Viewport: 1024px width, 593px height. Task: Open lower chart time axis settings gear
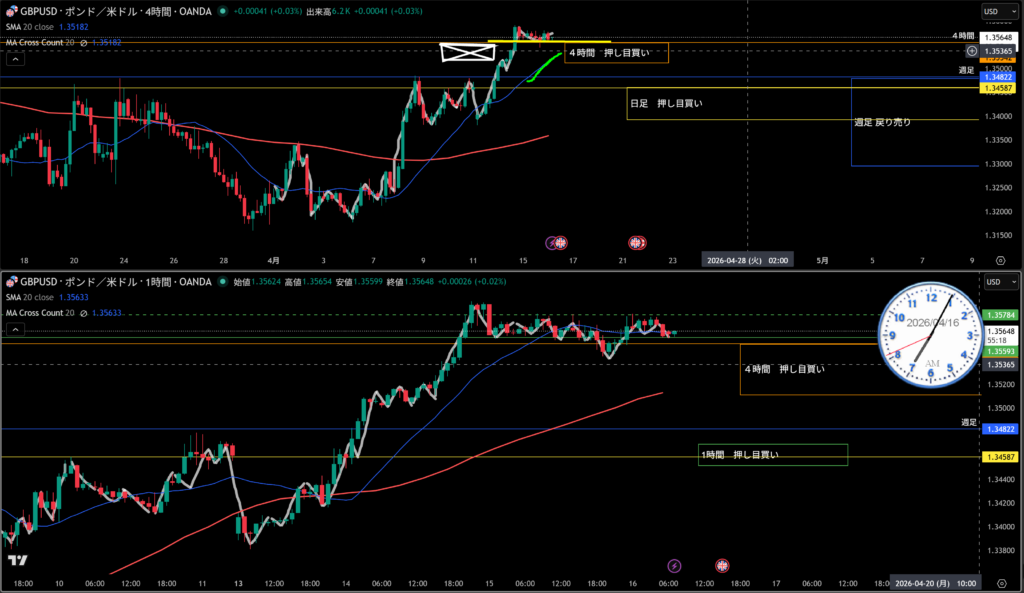1001,582
